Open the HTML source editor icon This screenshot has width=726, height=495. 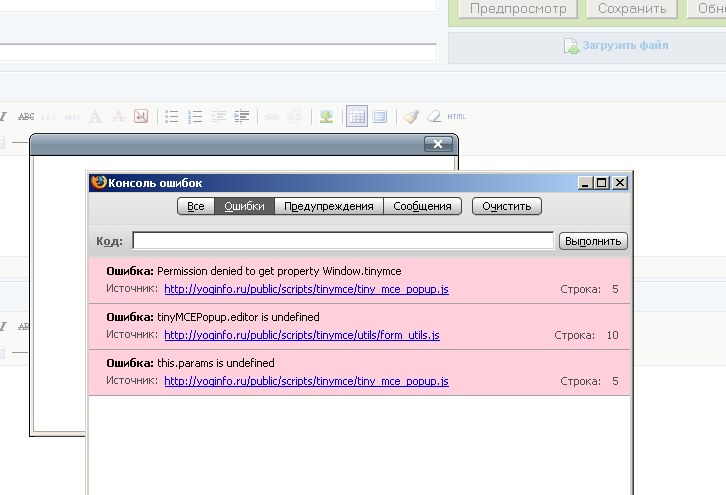457,117
